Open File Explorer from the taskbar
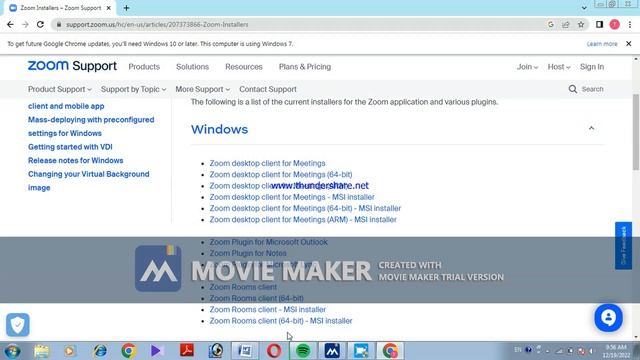The image size is (640, 360). click(x=41, y=351)
